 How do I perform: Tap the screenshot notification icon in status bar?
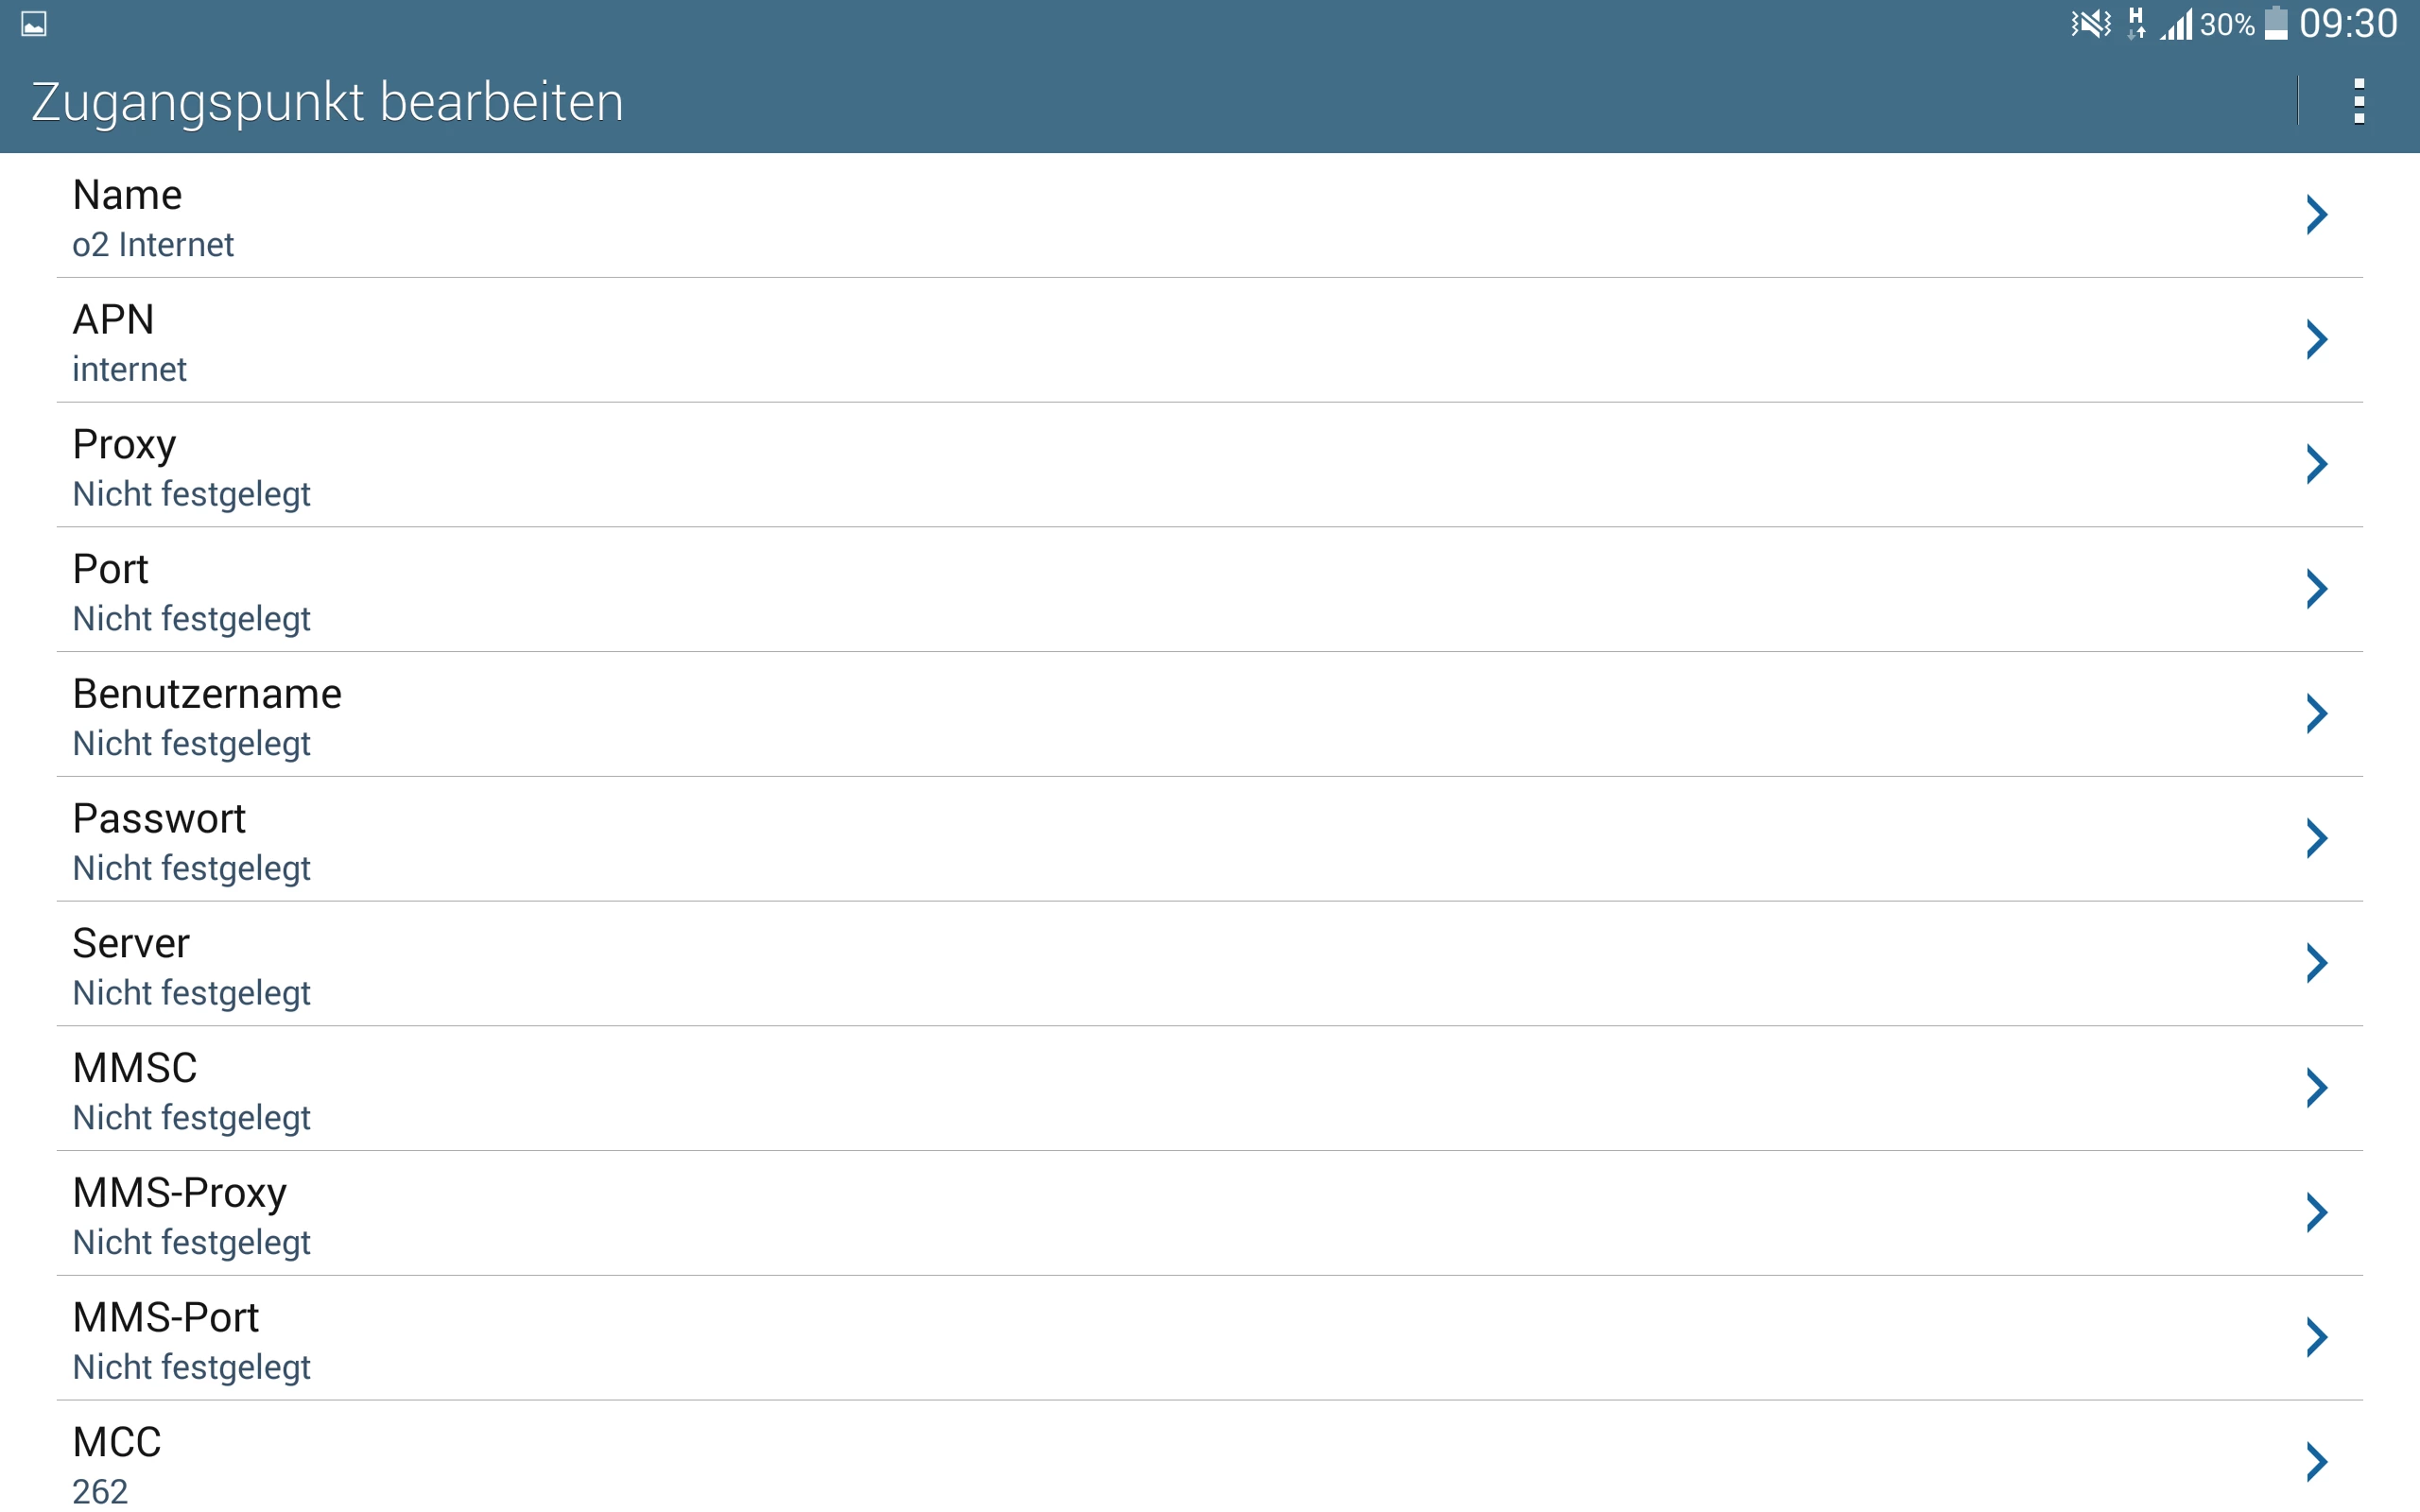point(34,24)
